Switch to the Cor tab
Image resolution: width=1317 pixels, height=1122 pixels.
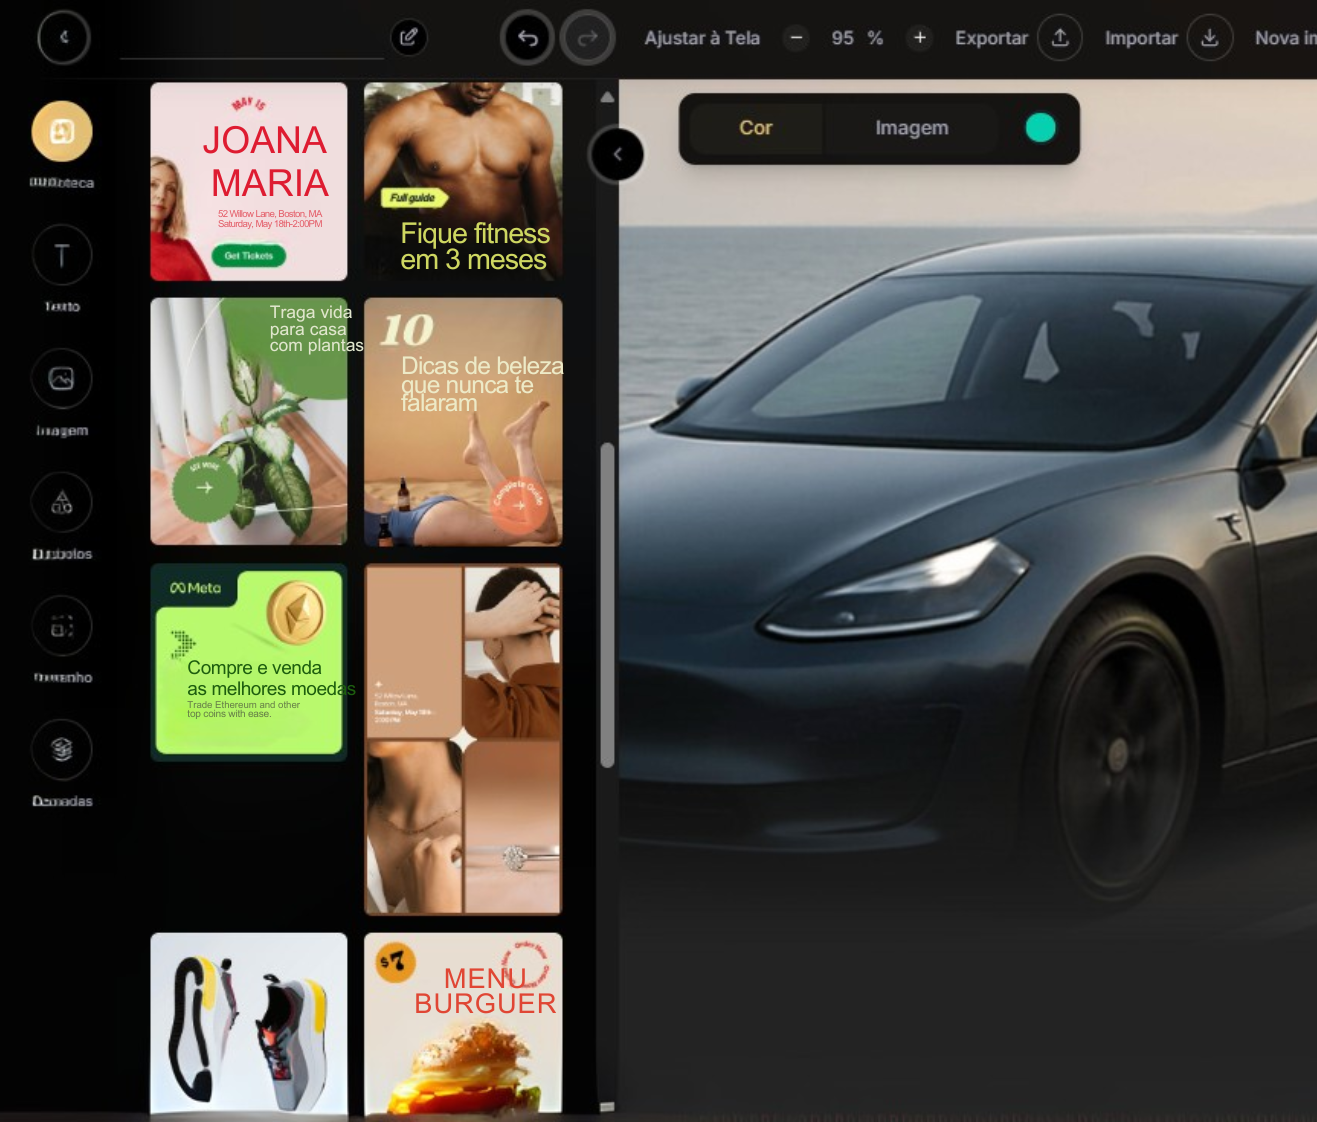tap(756, 128)
